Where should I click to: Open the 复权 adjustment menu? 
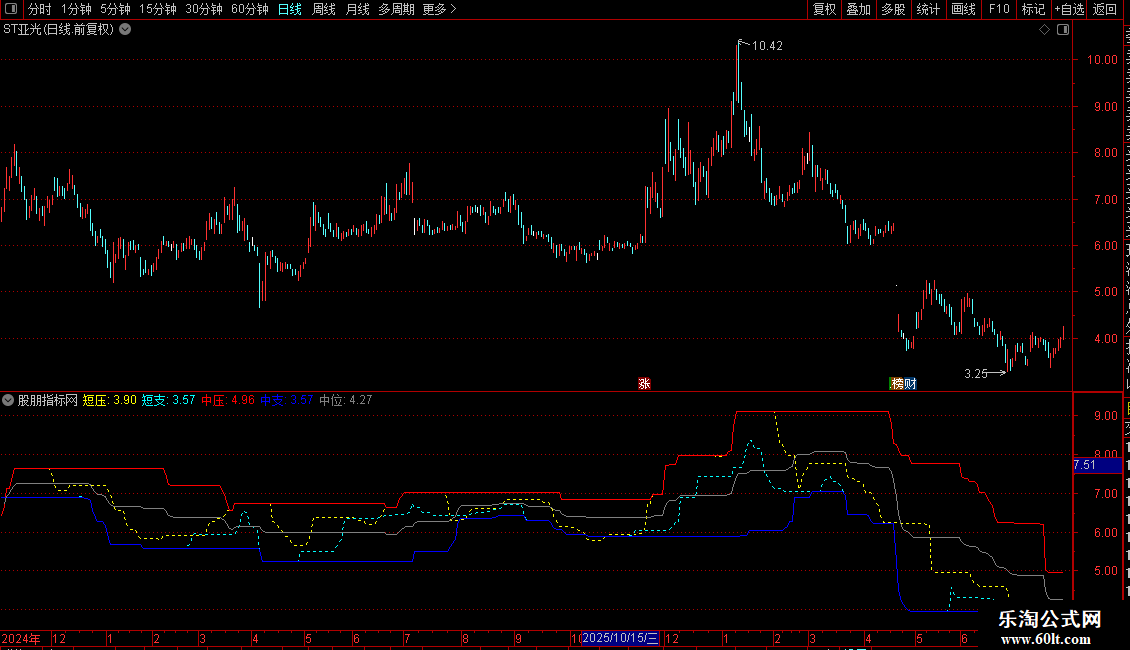[824, 9]
